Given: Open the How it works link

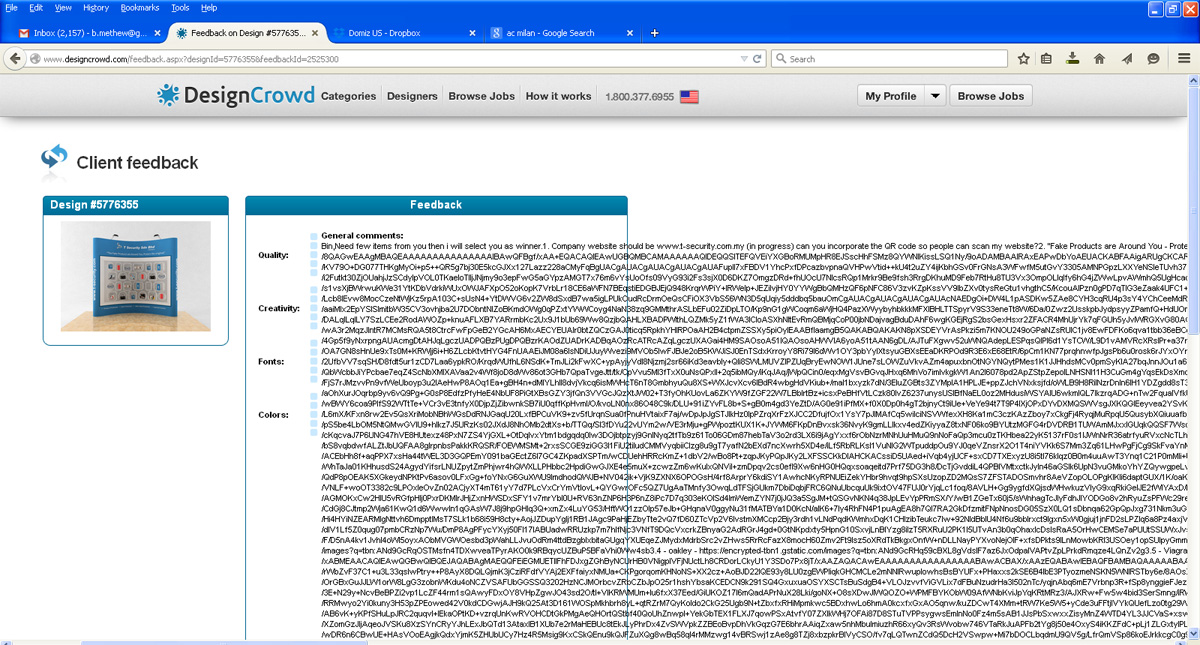Looking at the screenshot, I should click(558, 96).
